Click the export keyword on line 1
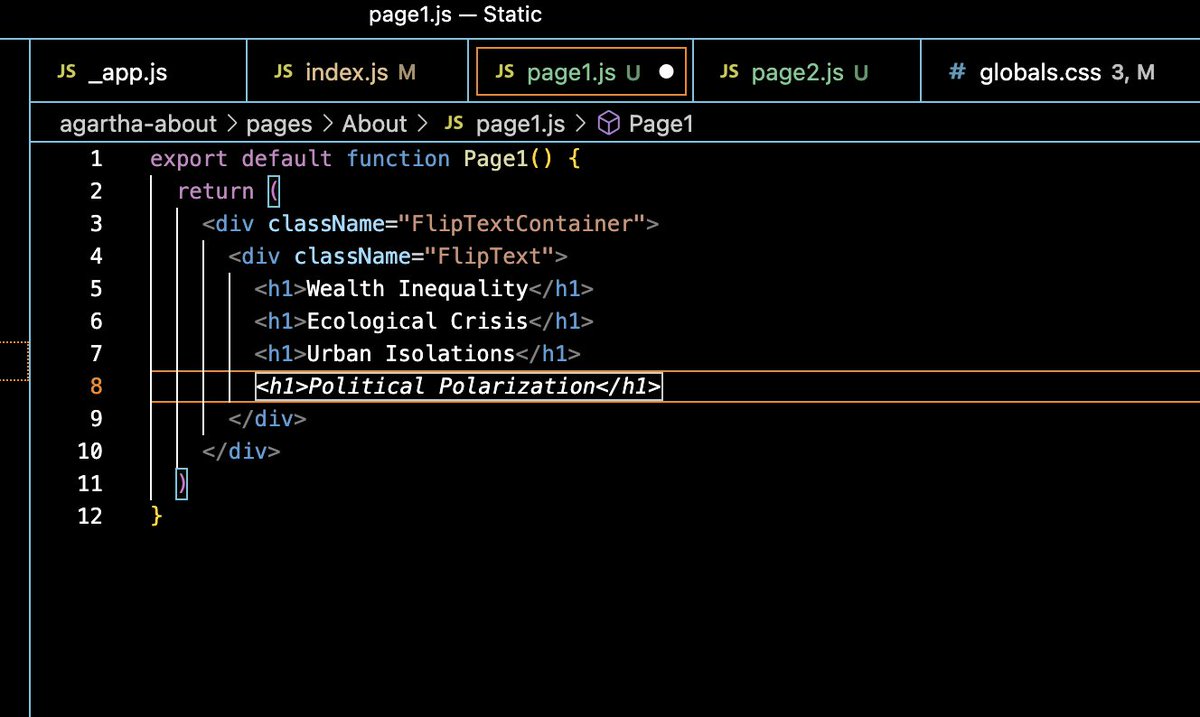Viewport: 1200px width, 717px height. 188,159
